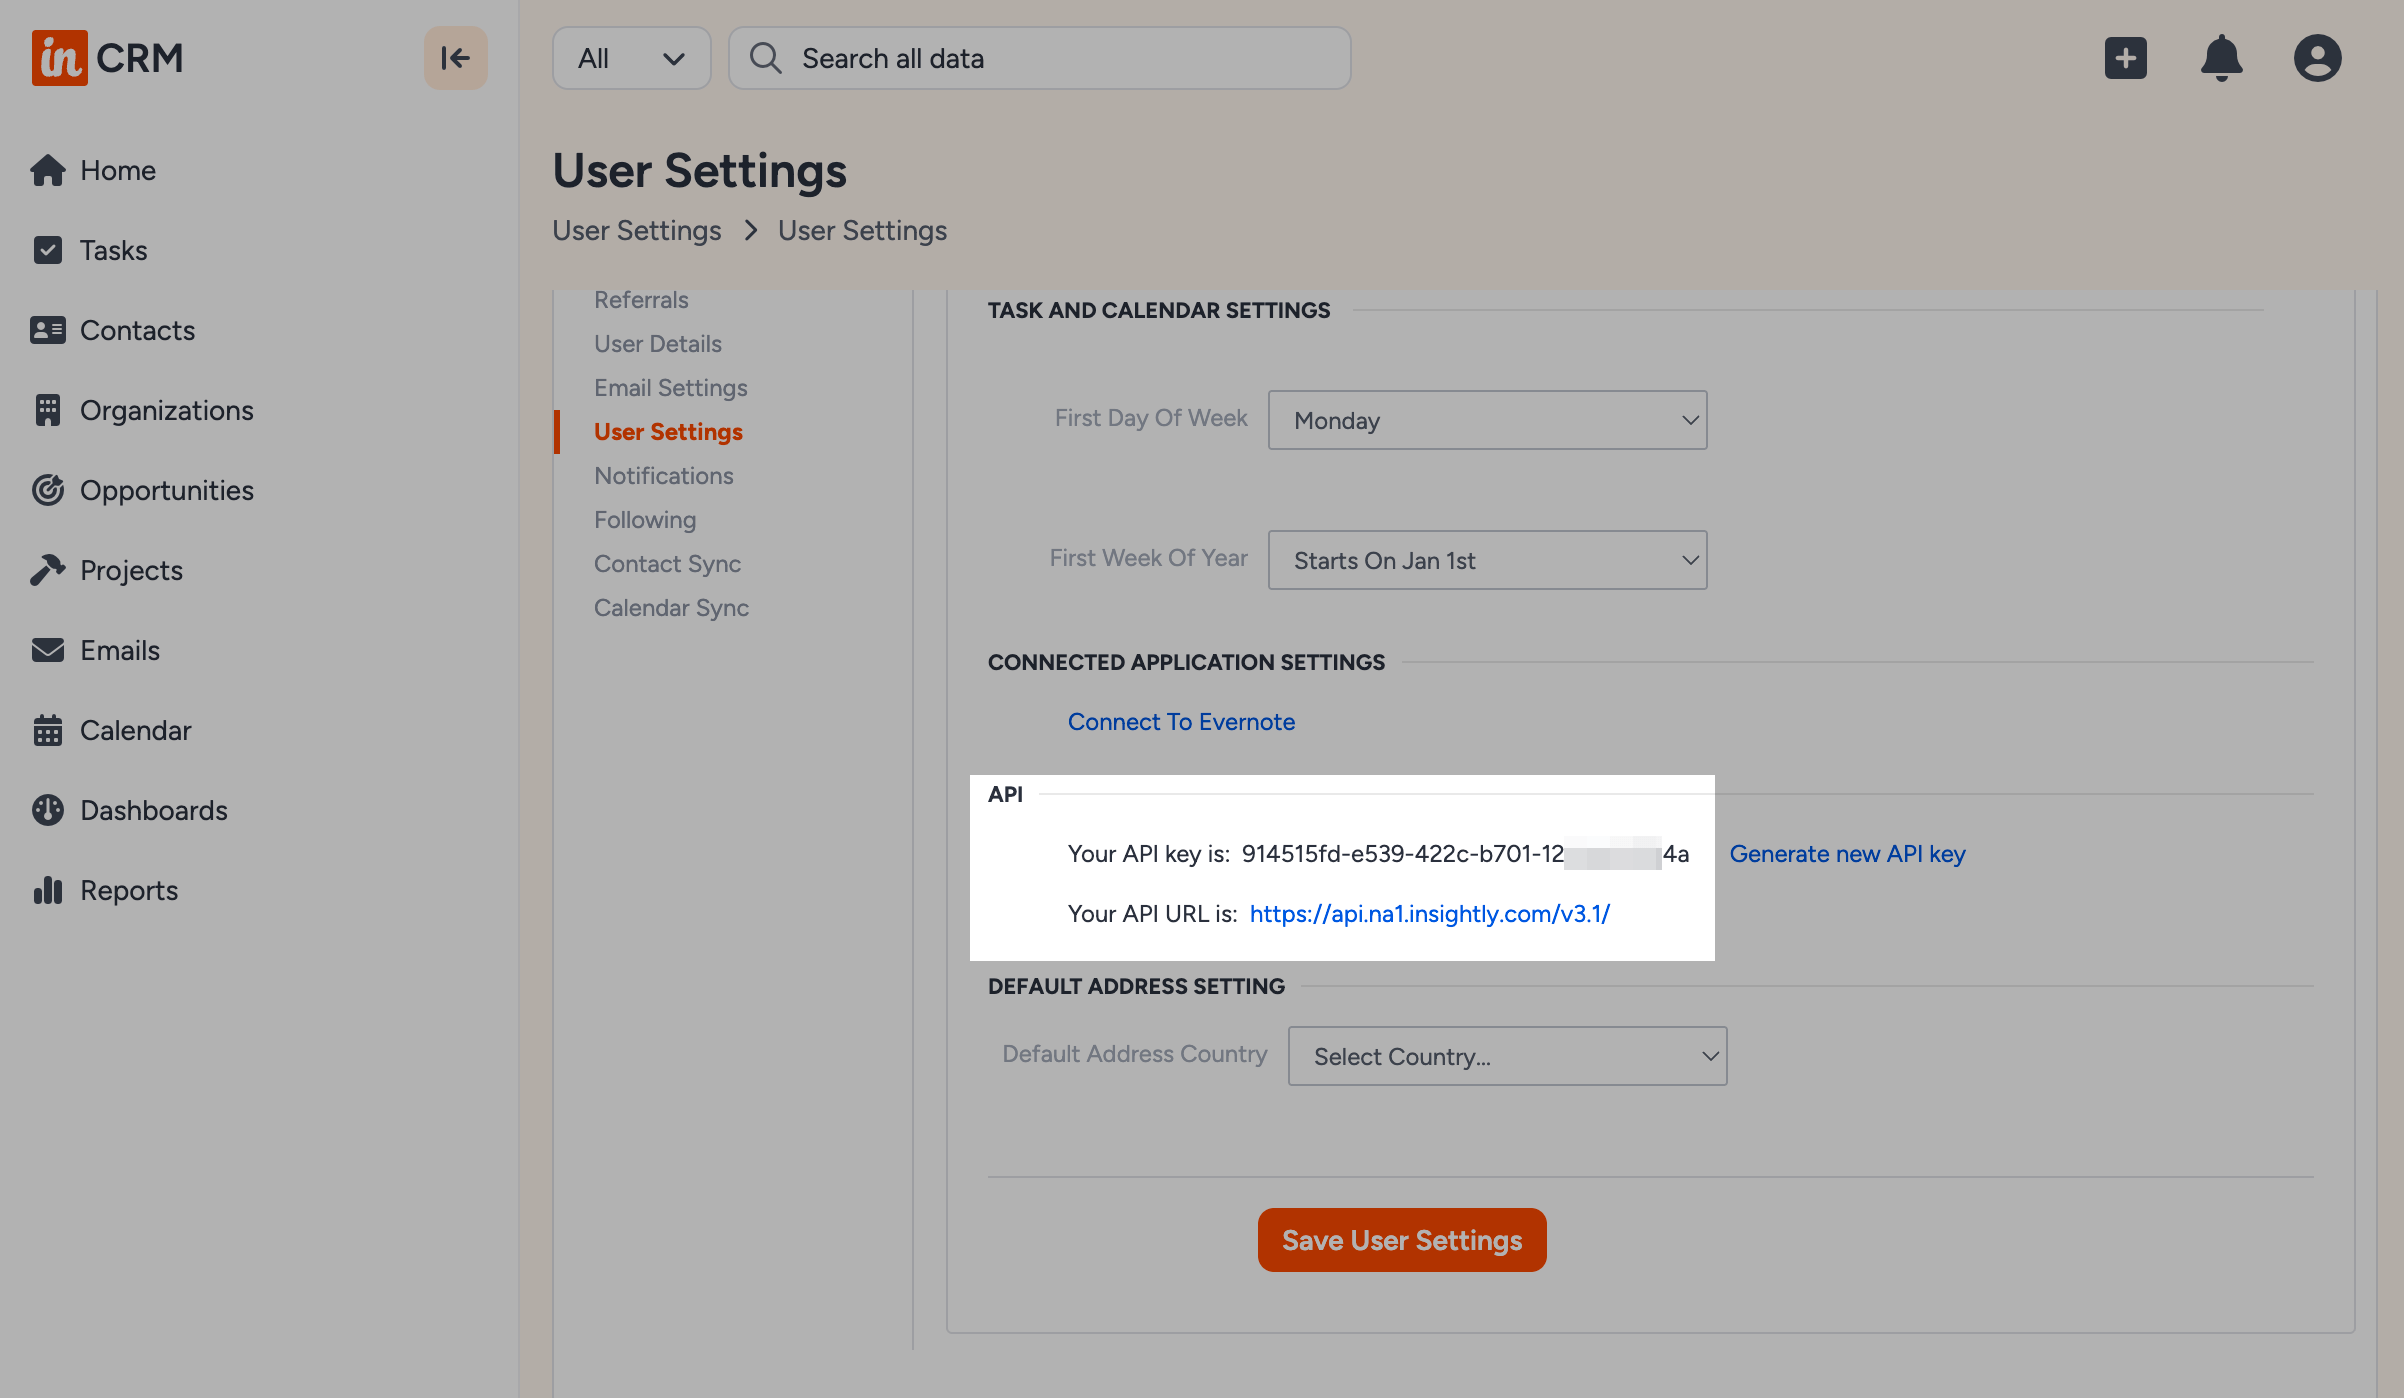Click the plus quick-add icon
The image size is (2404, 1398).
[x=2125, y=58]
